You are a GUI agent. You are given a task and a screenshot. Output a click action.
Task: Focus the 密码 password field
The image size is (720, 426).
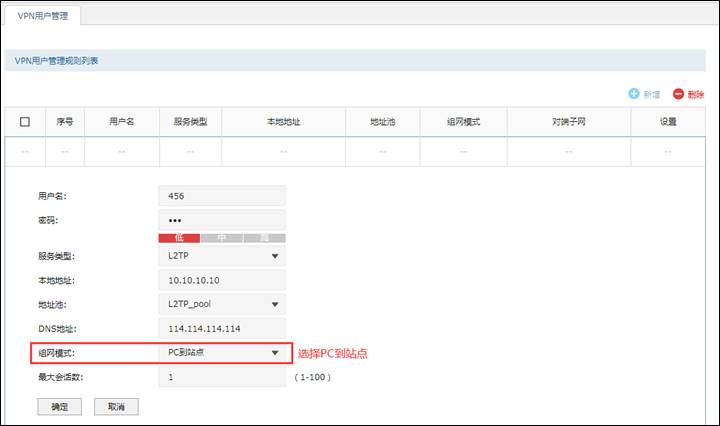coord(222,220)
